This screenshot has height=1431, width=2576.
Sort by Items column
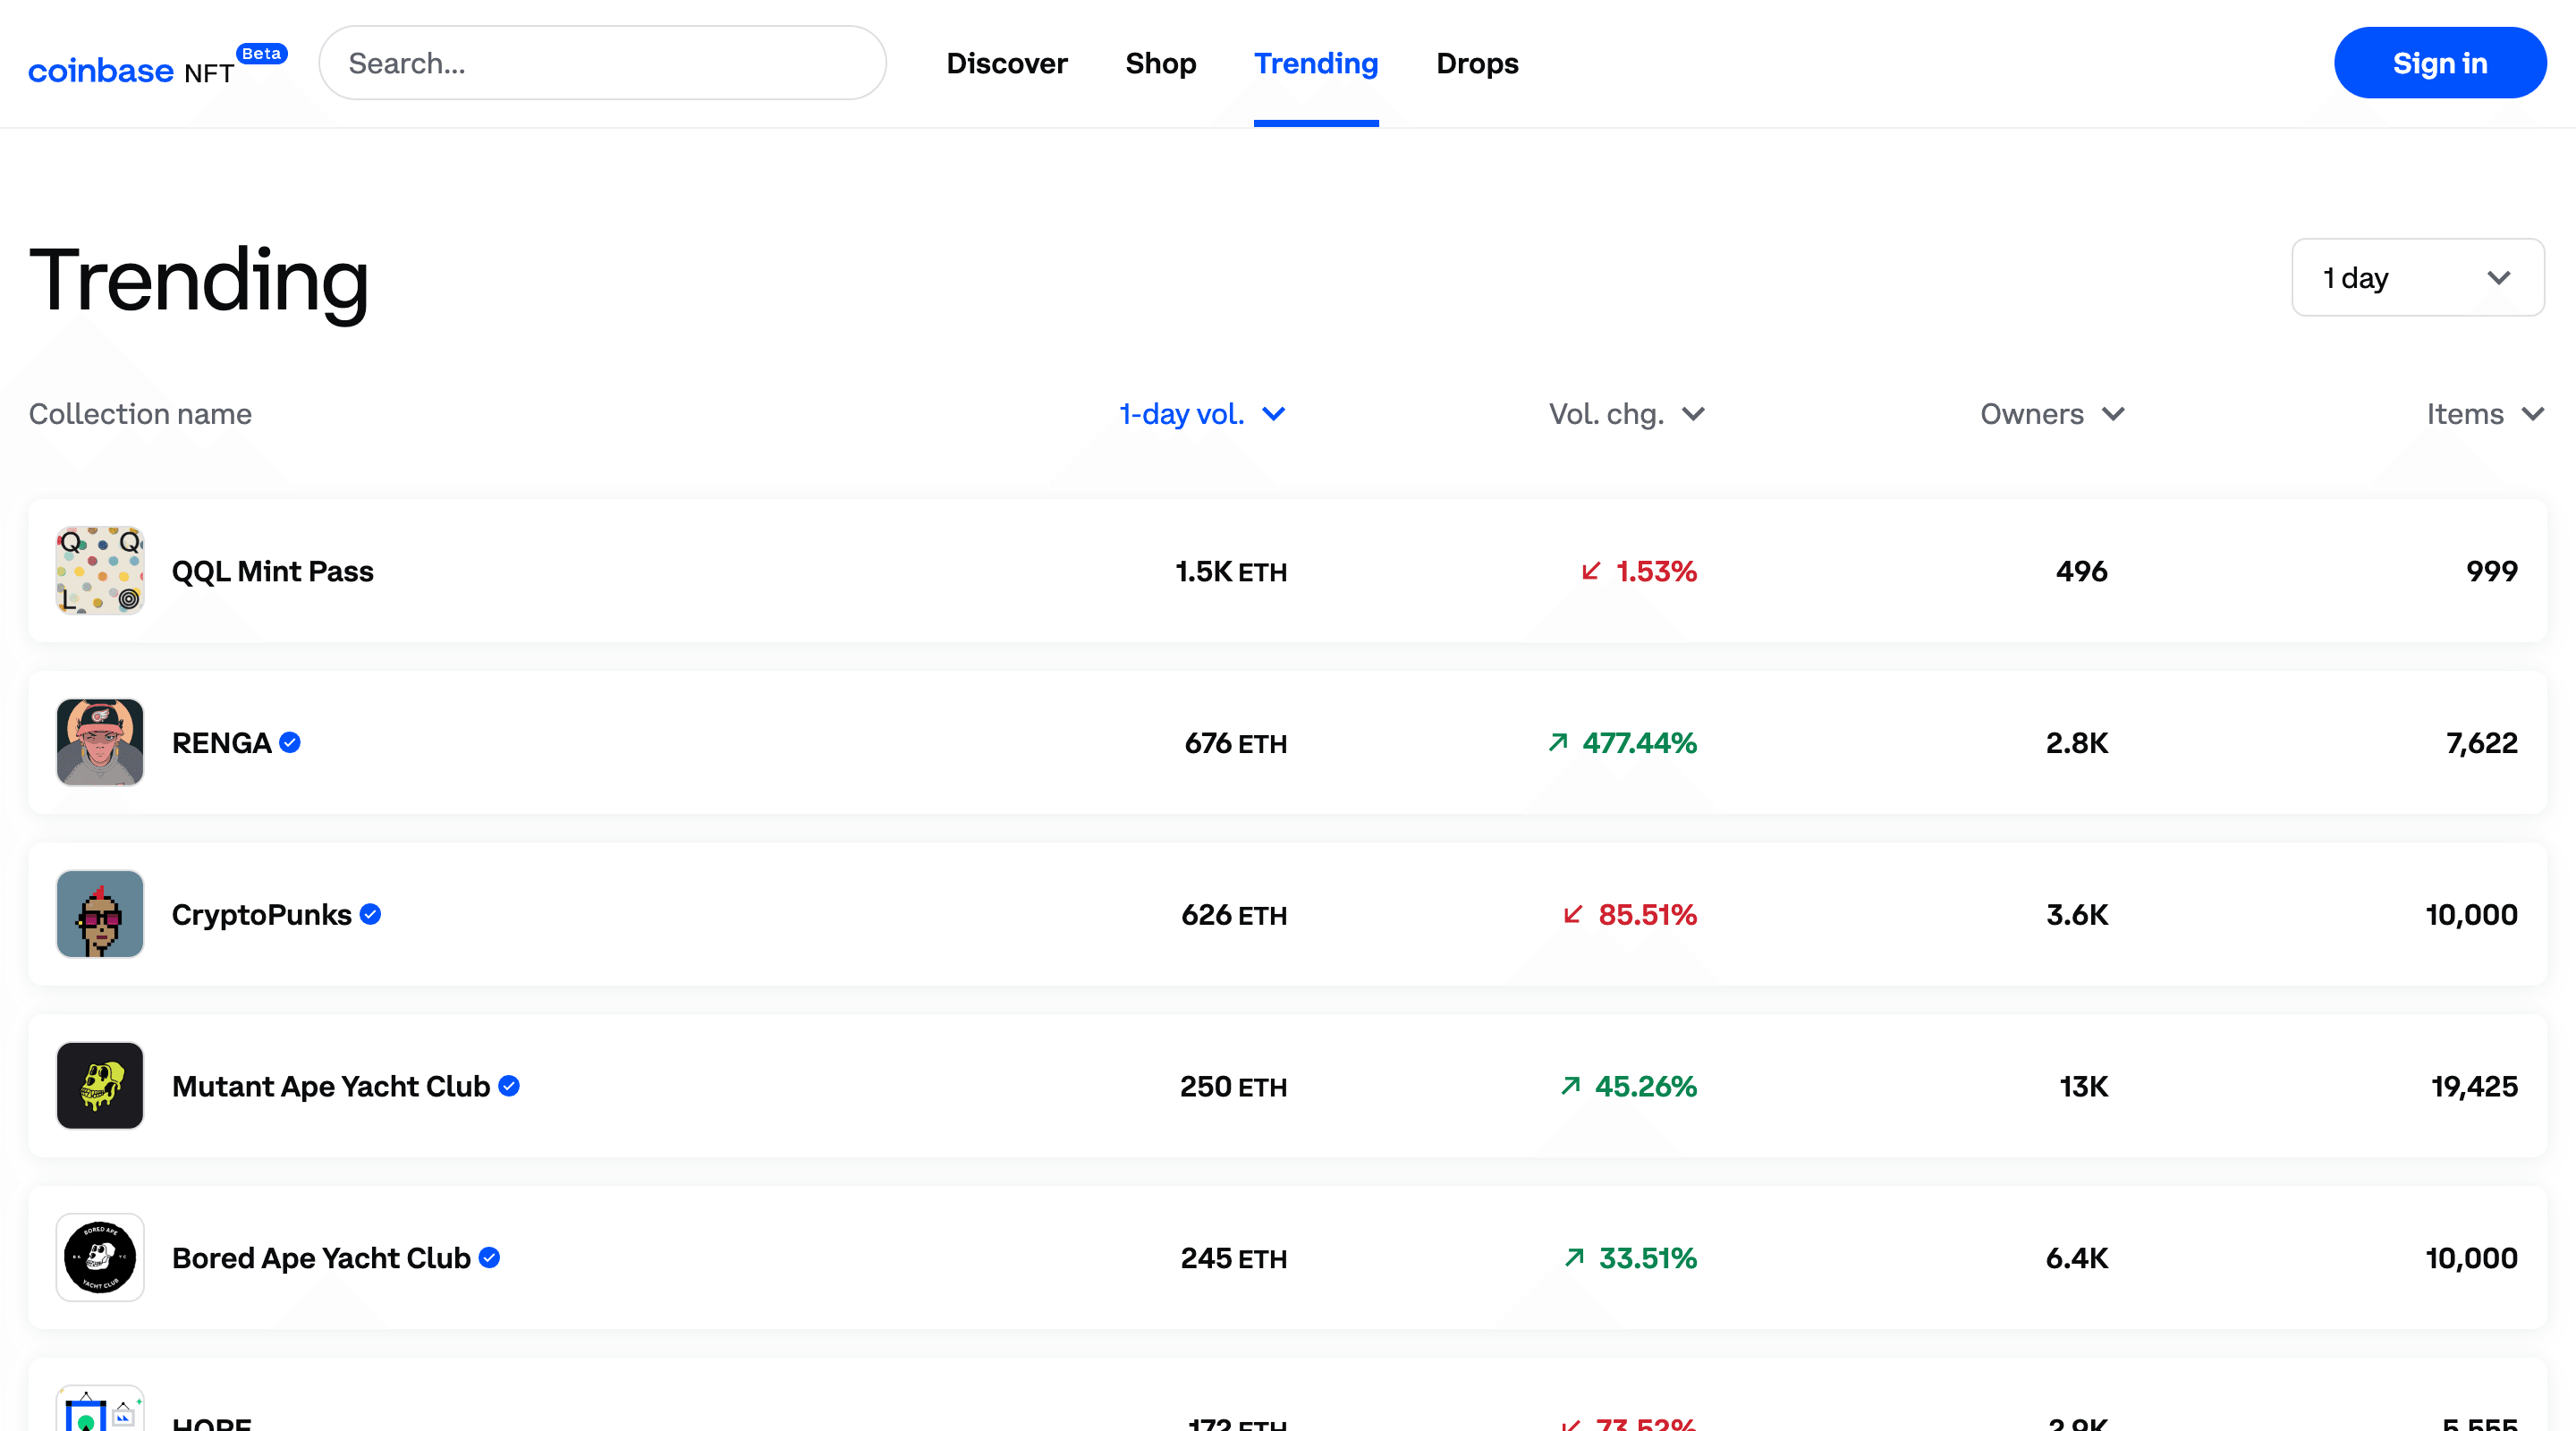[x=2484, y=414]
